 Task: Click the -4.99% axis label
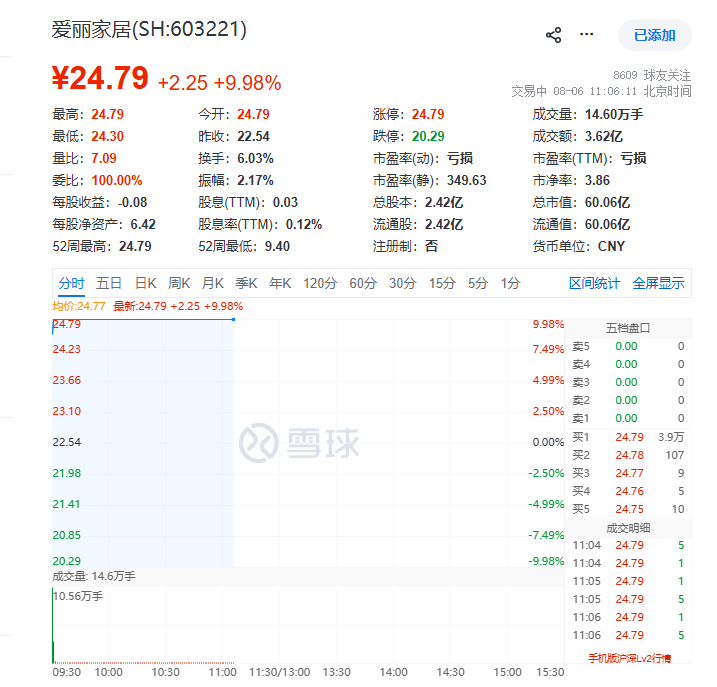click(546, 504)
